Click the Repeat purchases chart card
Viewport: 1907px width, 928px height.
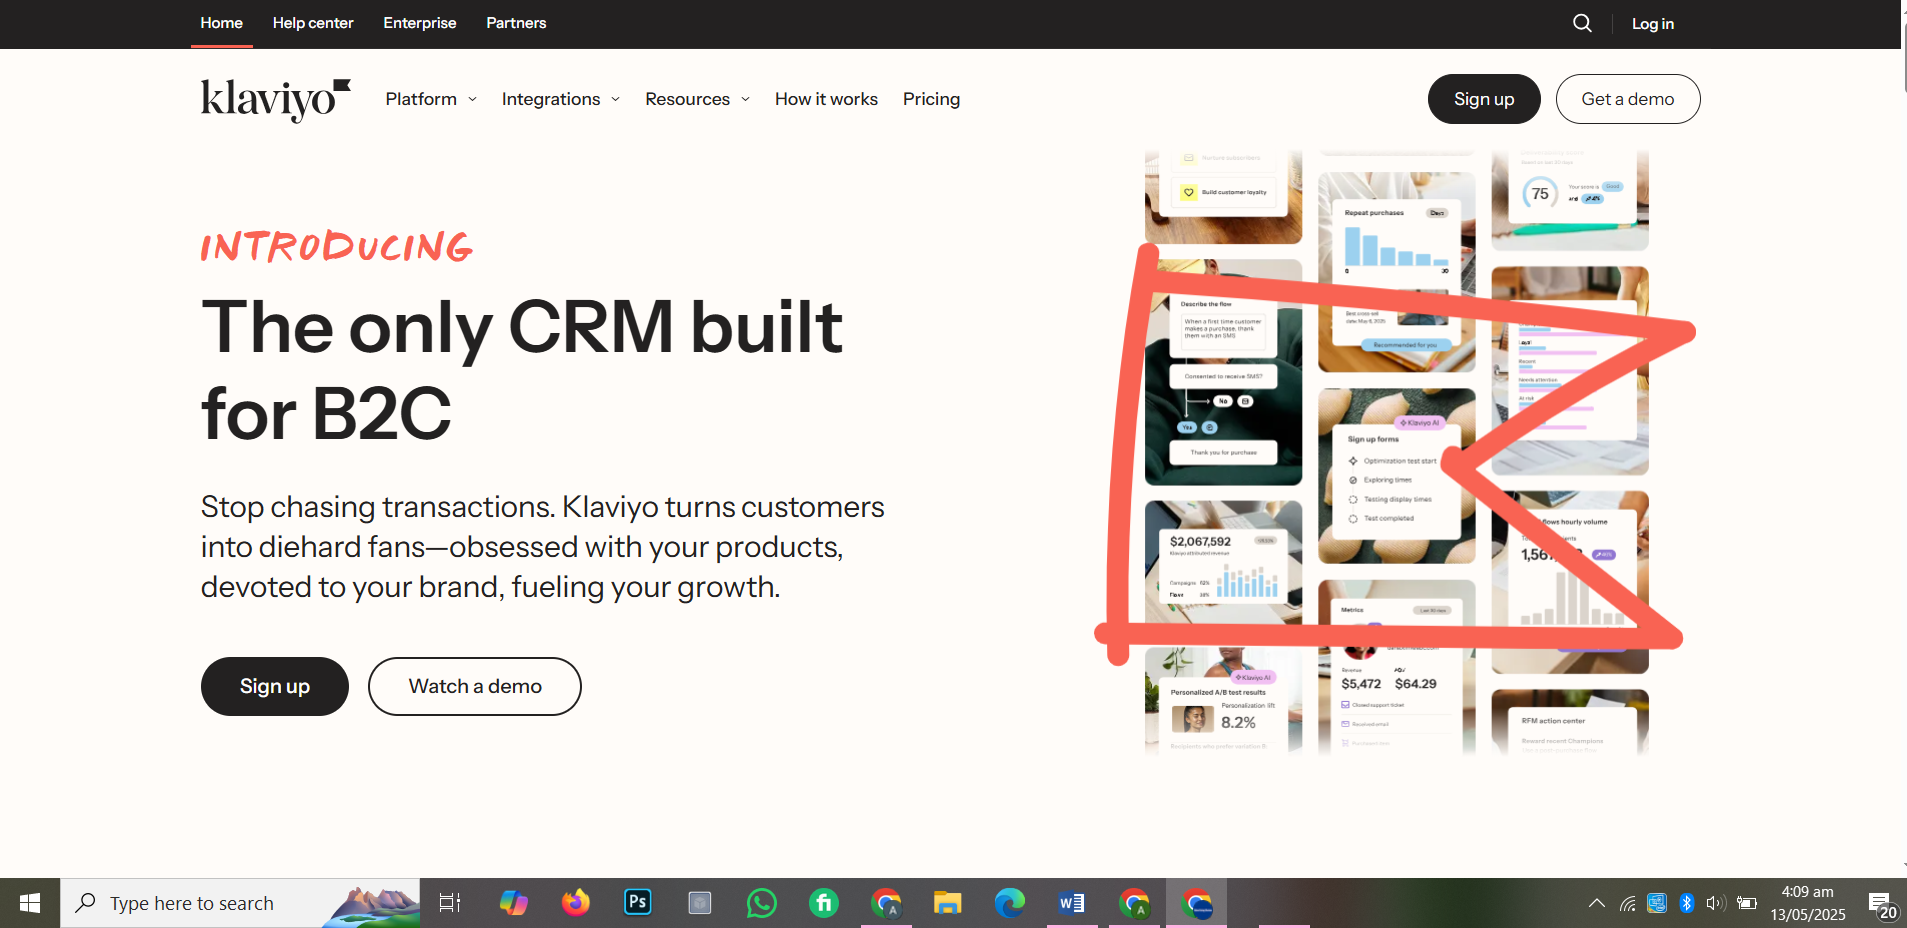pyautogui.click(x=1397, y=272)
